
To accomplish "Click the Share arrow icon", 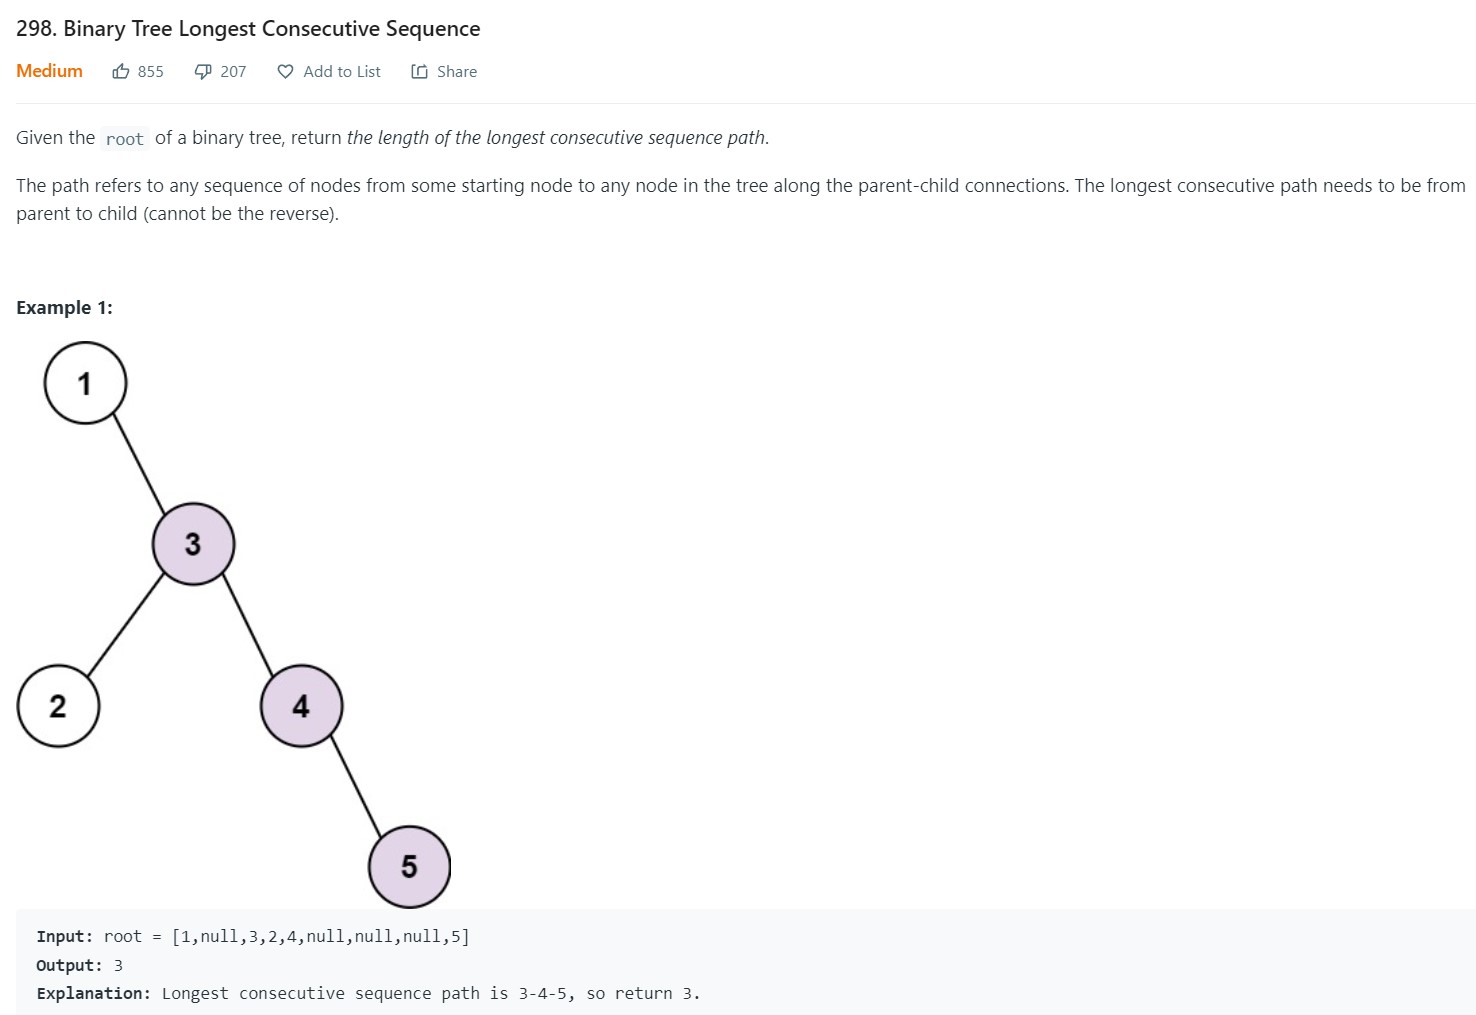I will pos(420,71).
